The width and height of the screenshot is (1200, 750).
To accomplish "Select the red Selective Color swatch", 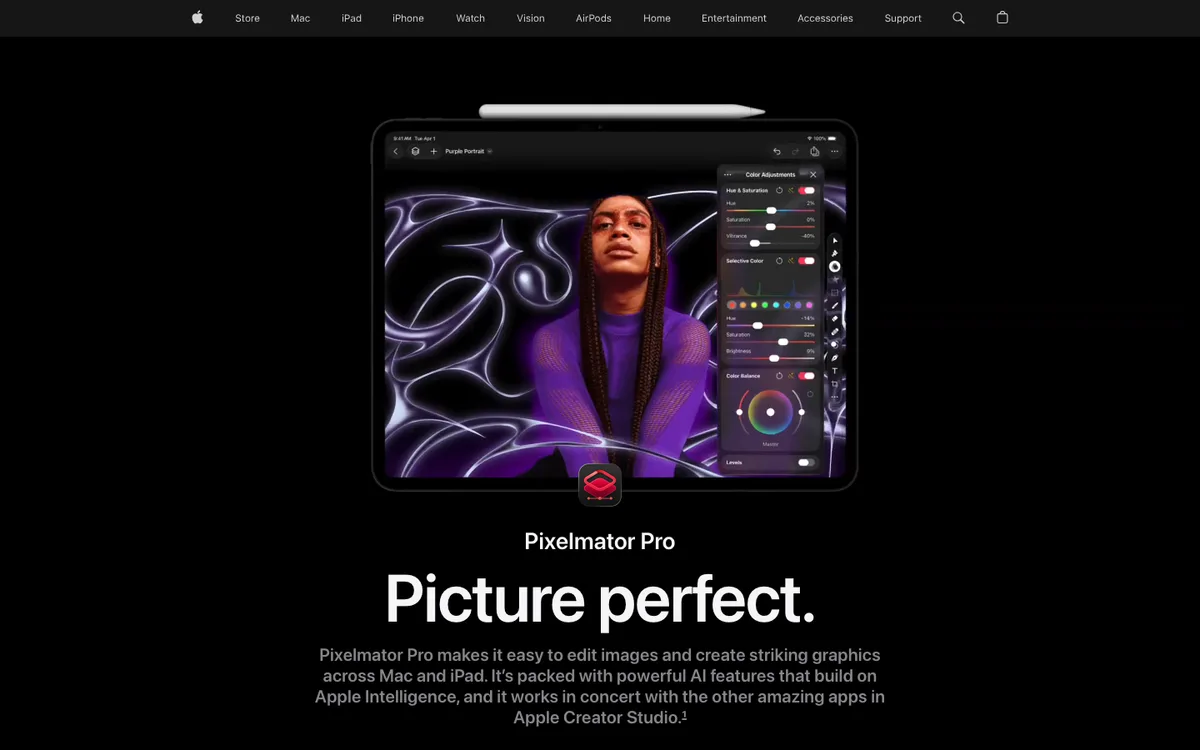I will [x=732, y=305].
